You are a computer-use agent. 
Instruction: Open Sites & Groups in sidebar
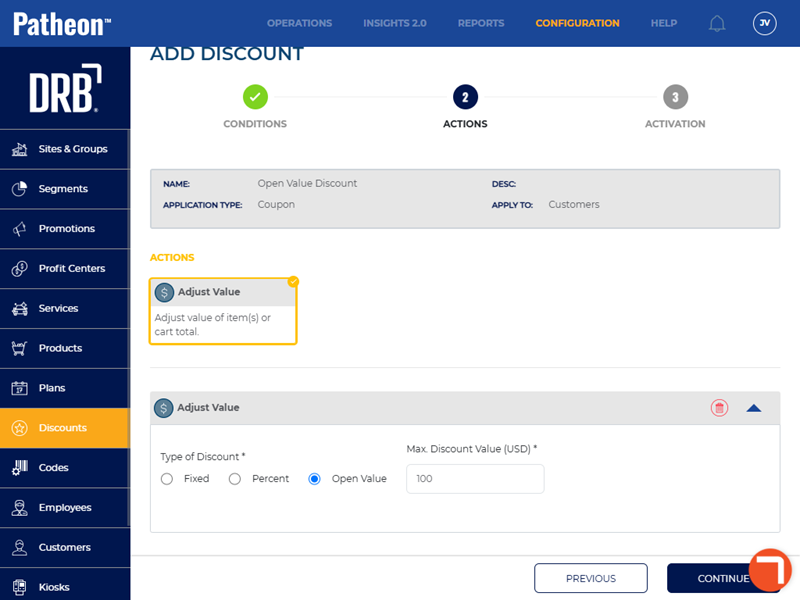[65, 149]
